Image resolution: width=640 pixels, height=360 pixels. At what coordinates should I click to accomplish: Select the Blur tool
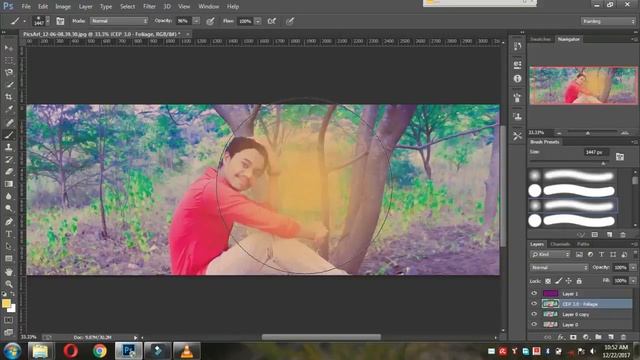9,196
